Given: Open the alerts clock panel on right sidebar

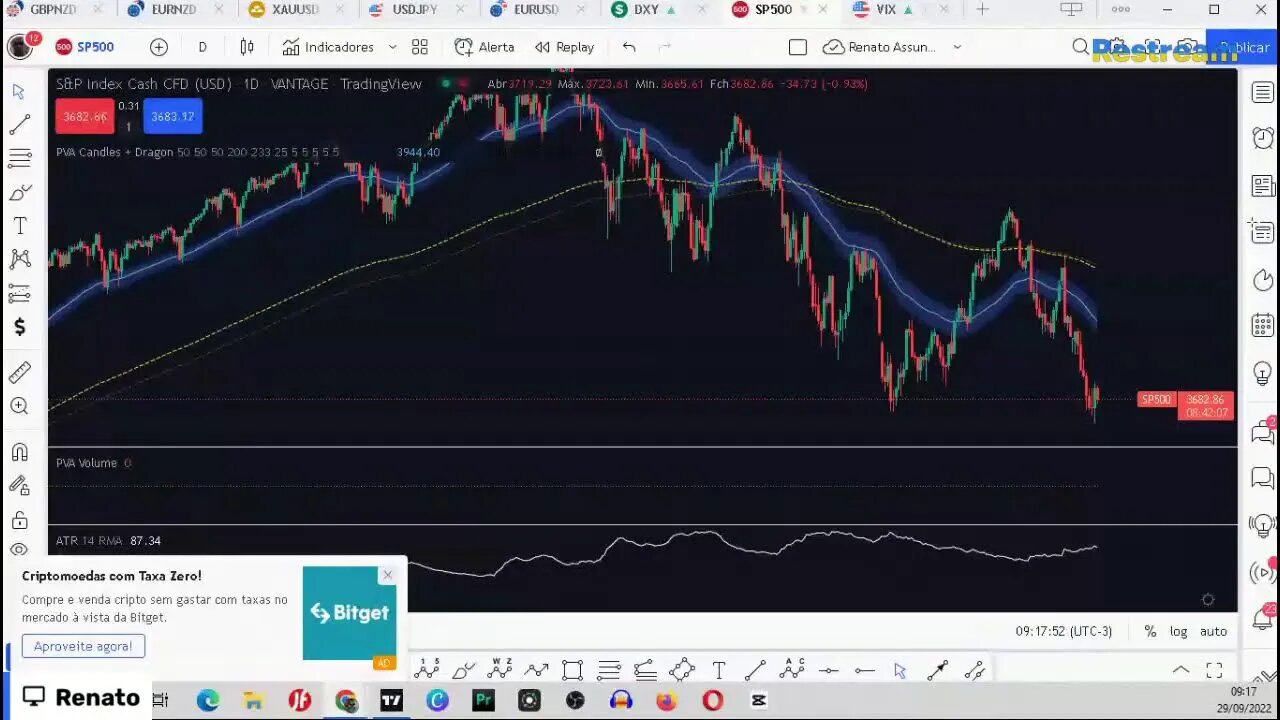Looking at the screenshot, I should pyautogui.click(x=1262, y=138).
